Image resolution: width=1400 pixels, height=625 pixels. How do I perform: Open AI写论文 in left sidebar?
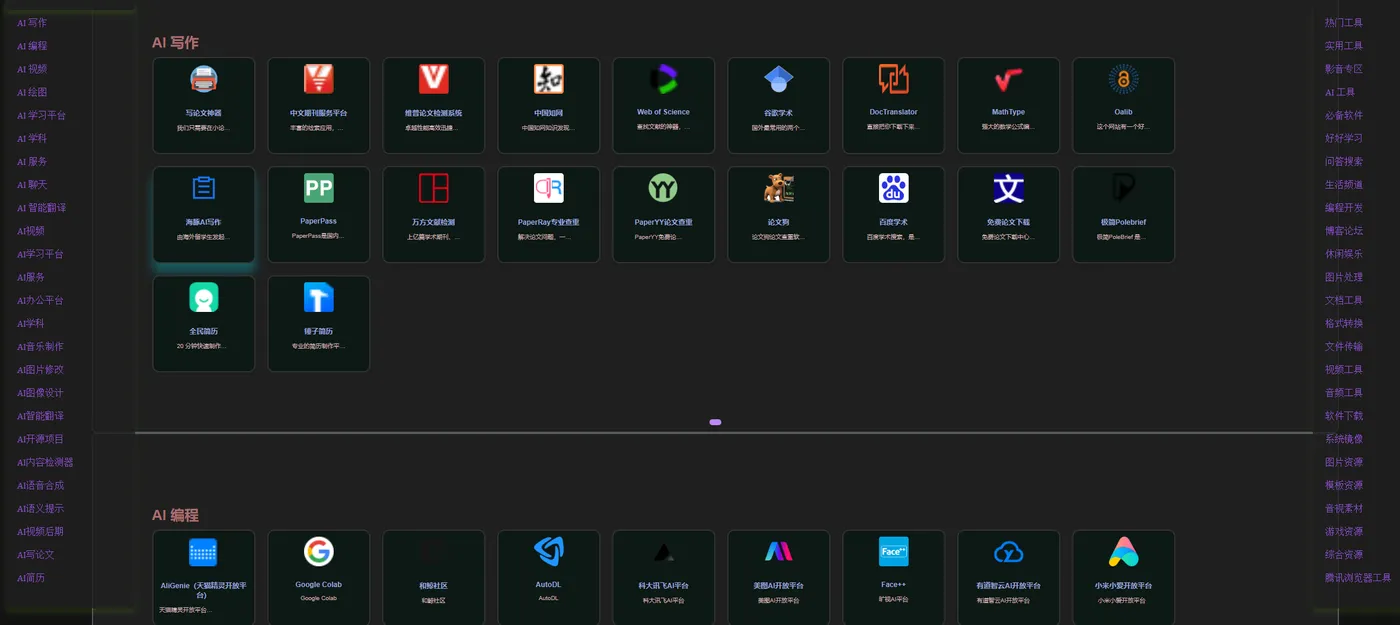pos(36,554)
